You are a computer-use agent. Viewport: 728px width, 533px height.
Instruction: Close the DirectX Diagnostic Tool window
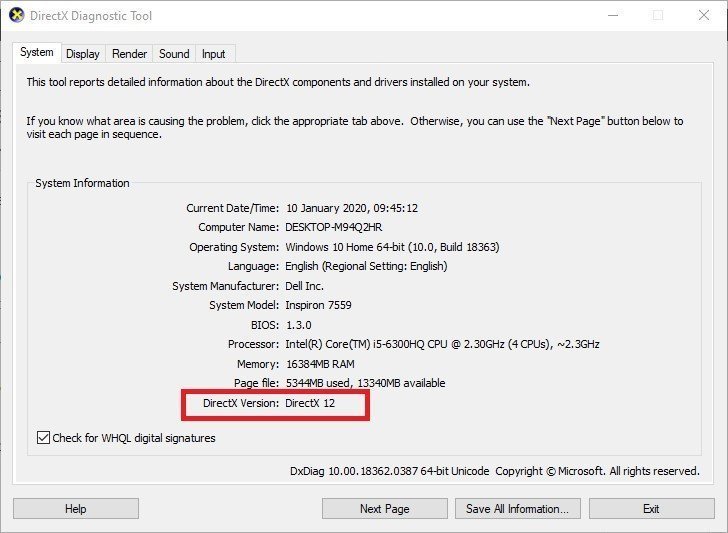[x=703, y=15]
